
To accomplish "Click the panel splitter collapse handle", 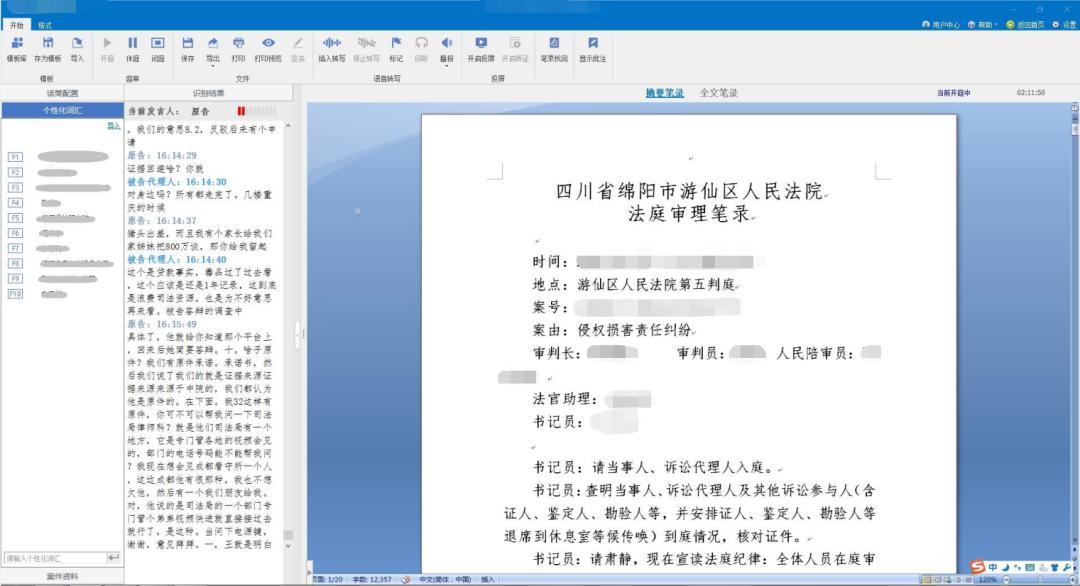I will click(x=300, y=335).
